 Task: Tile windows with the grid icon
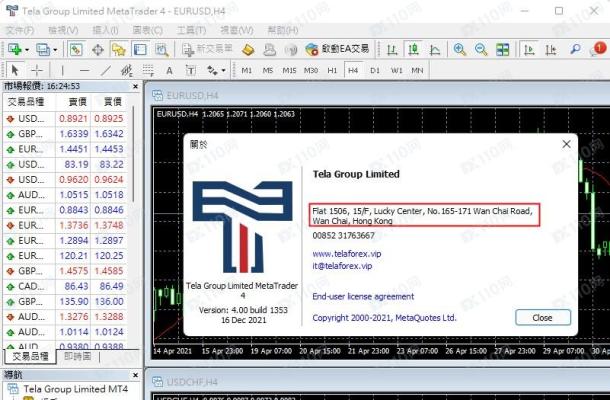(503, 49)
